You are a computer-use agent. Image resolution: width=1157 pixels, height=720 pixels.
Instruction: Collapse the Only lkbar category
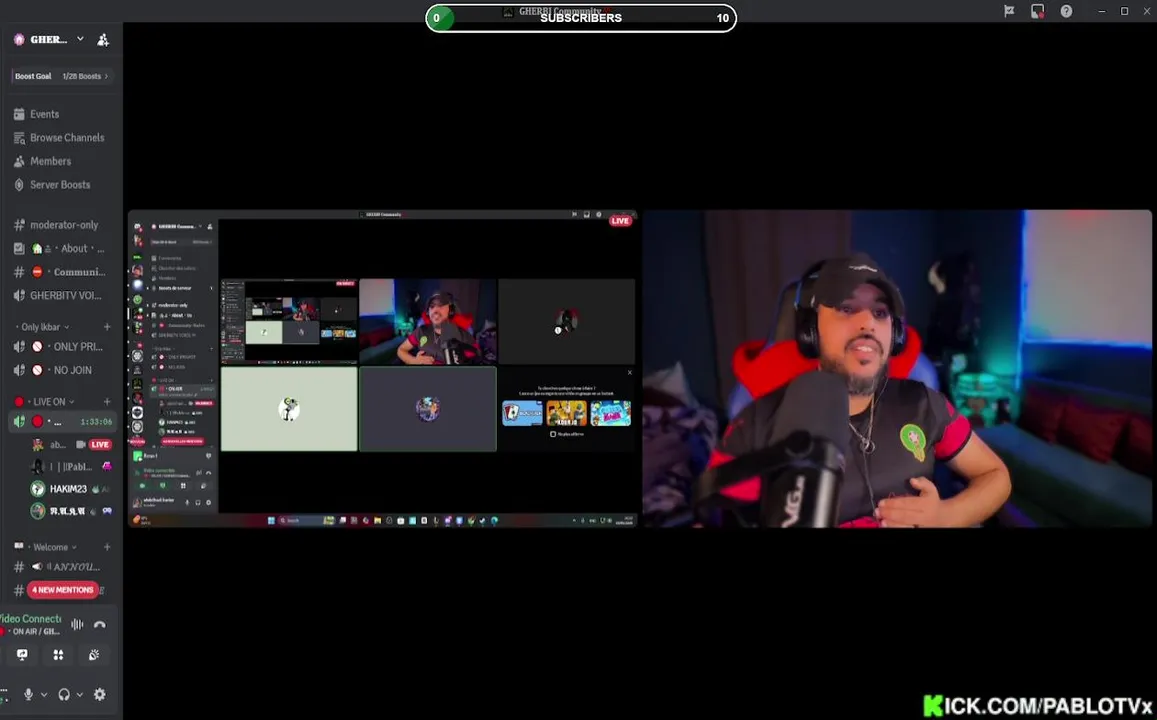pyautogui.click(x=42, y=327)
